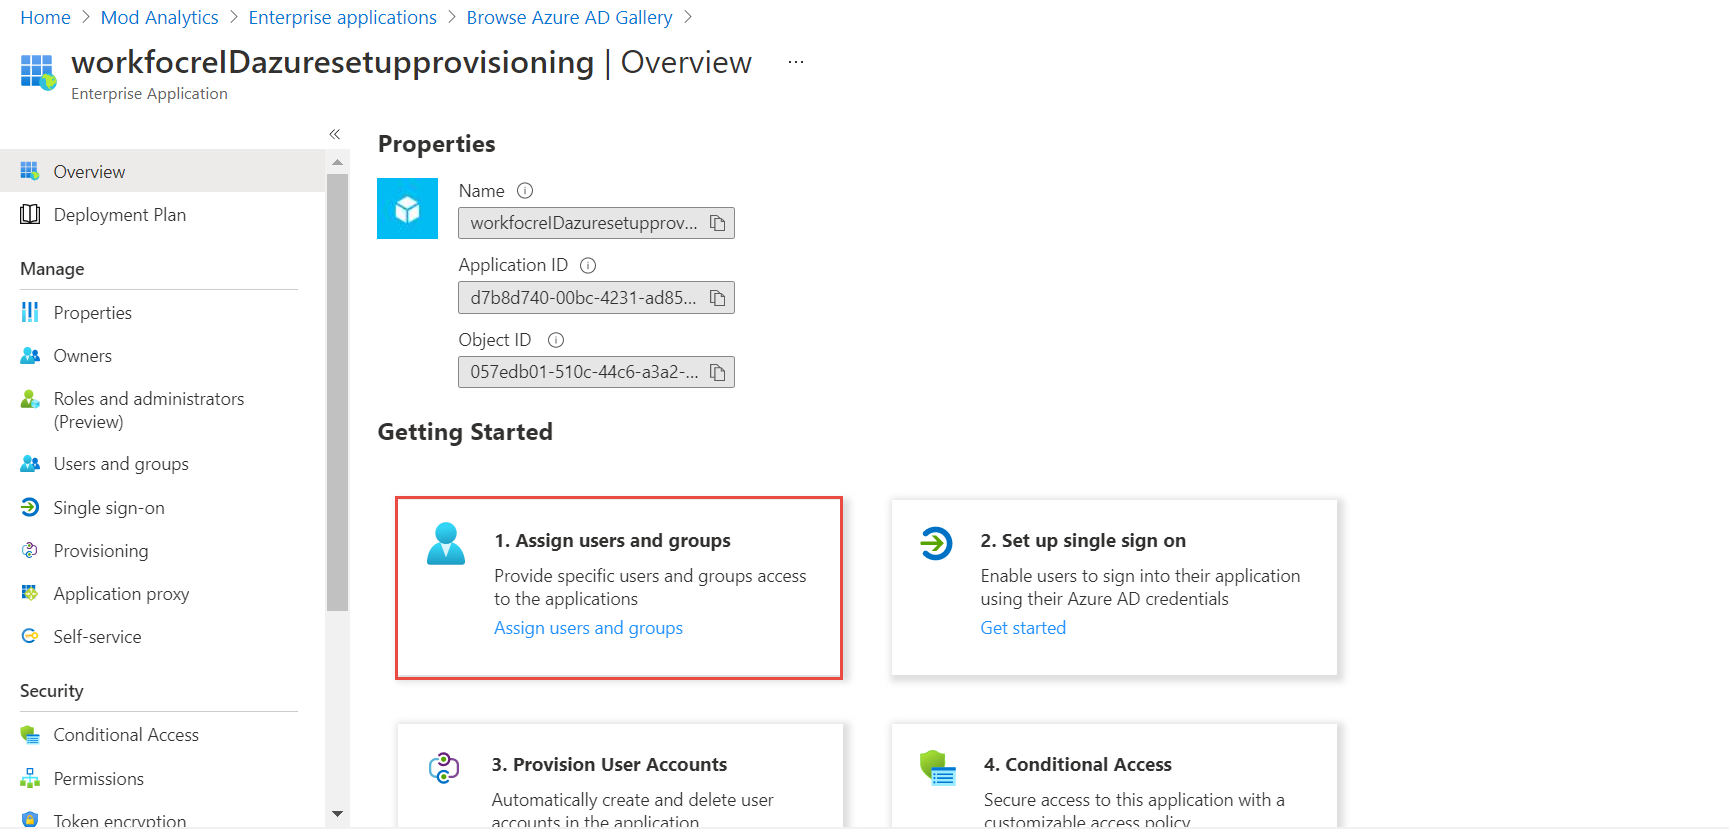This screenshot has width=1729, height=829.
Task: Click the Assign users and groups link
Action: coord(588,628)
